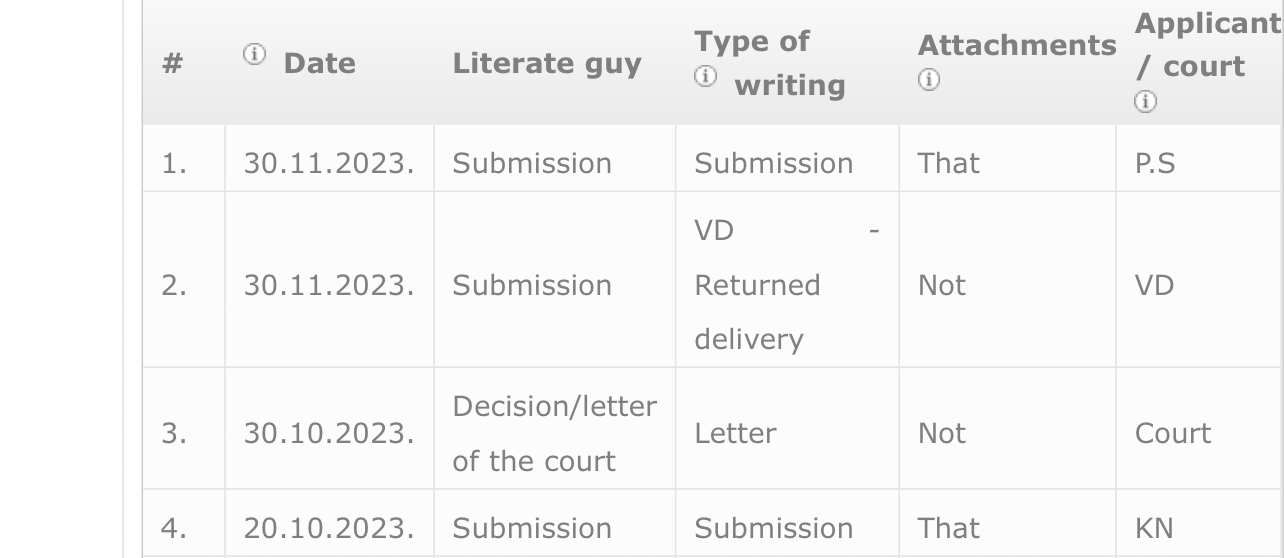Open row 4 attachments marked That
The image size is (1284, 558).
(x=949, y=528)
